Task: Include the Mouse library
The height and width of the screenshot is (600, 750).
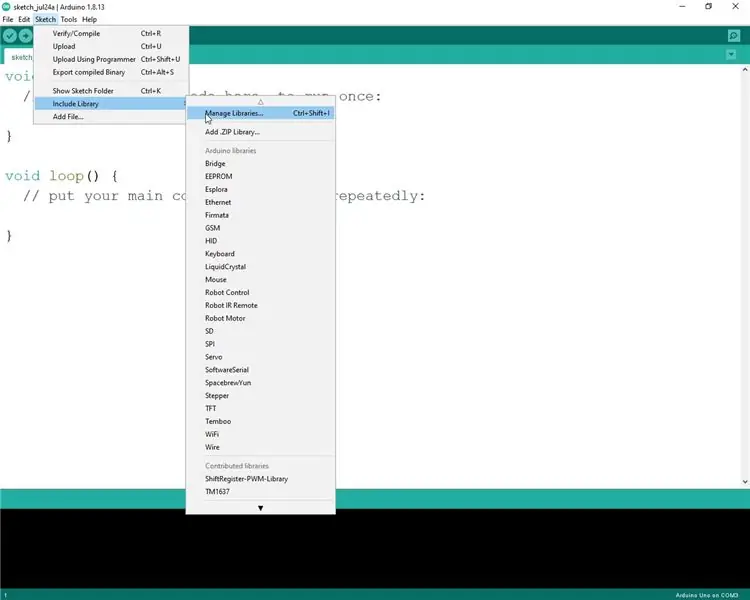Action: (260, 280)
